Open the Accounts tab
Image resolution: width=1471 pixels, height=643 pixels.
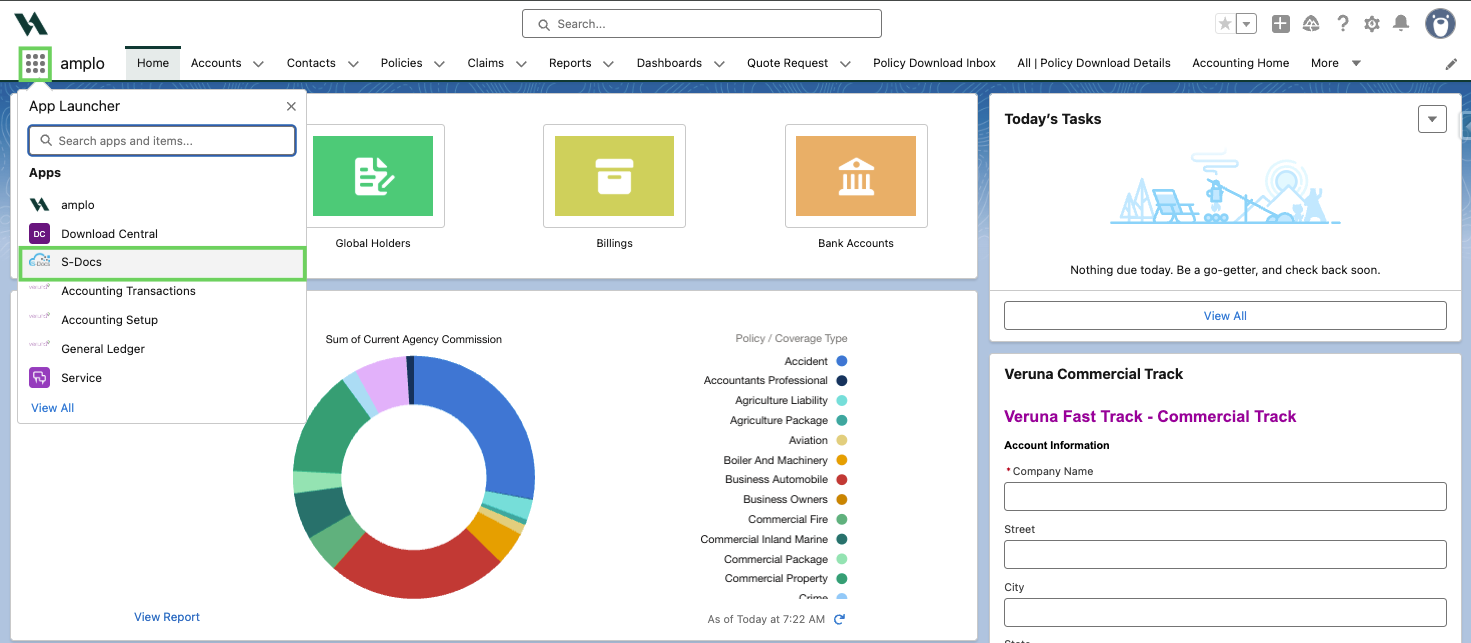(x=216, y=63)
